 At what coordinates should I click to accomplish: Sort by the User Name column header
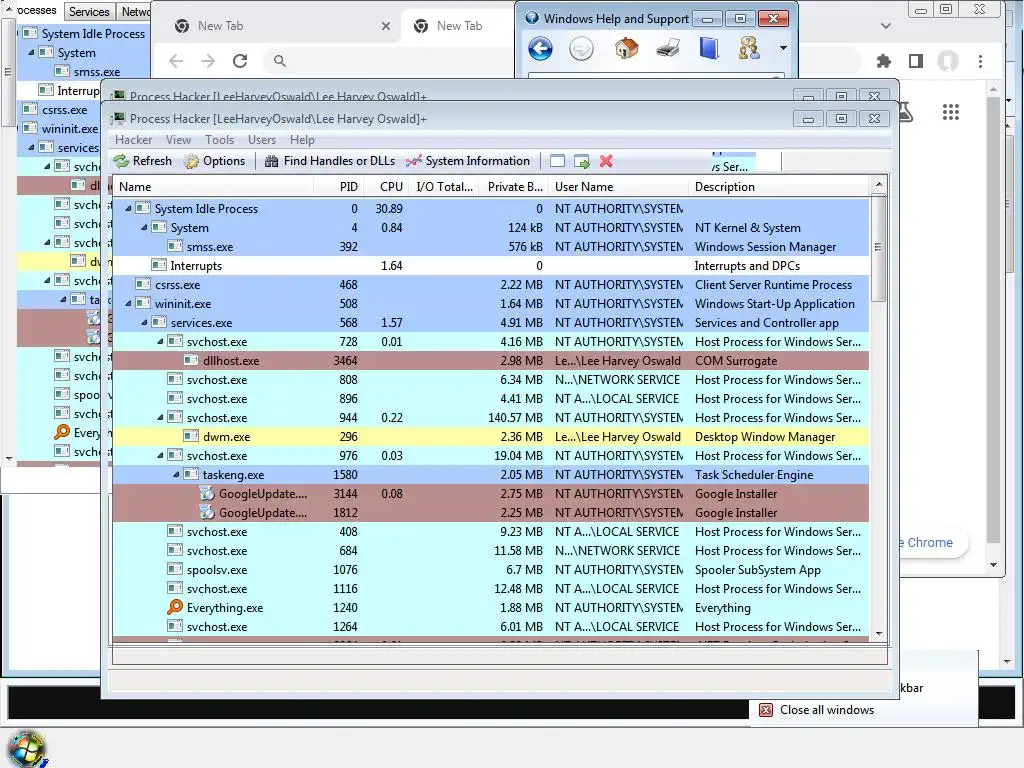tap(619, 187)
